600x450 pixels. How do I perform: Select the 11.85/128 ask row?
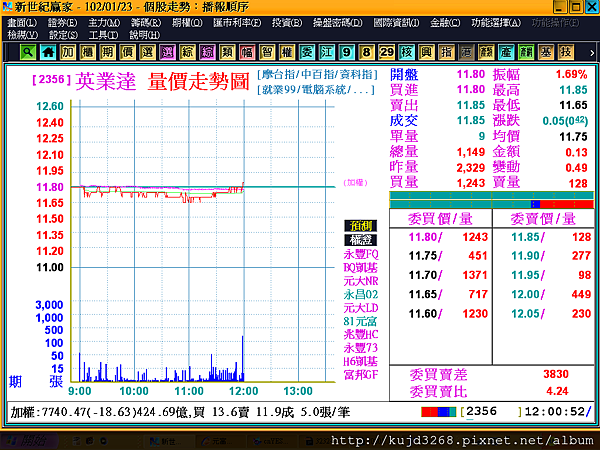pyautogui.click(x=543, y=237)
